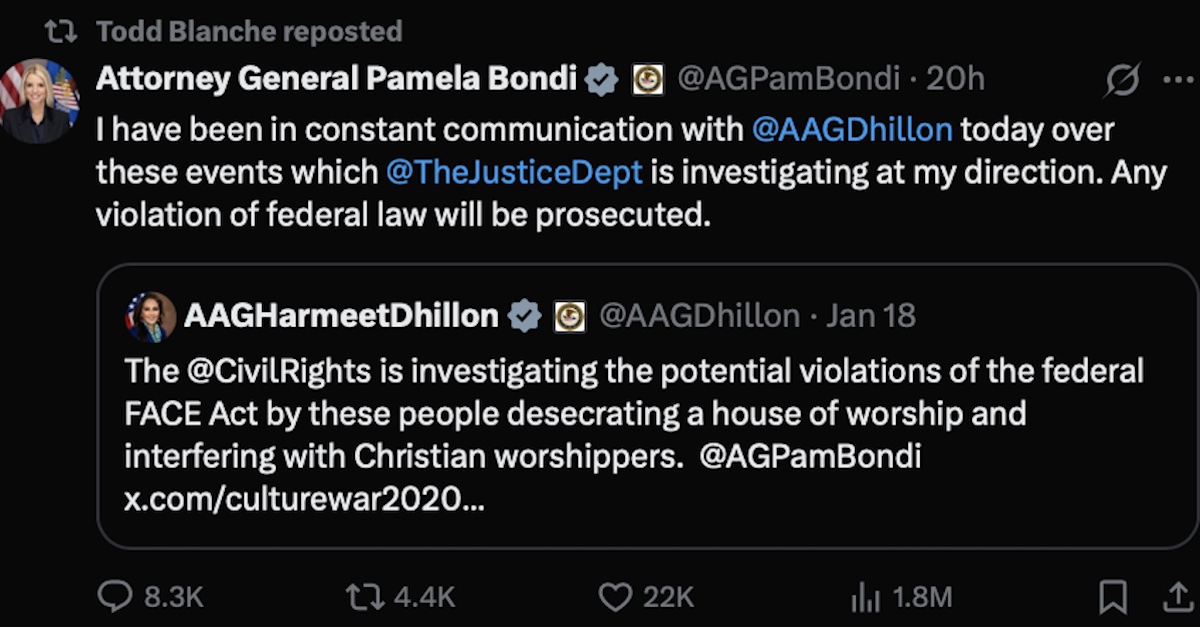Click the Grok explain icon
This screenshot has width=1200, height=627.
coord(1121,80)
